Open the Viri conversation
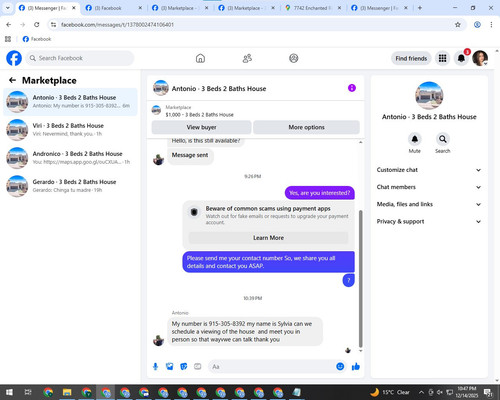This screenshot has height=400, width=500. [70, 130]
